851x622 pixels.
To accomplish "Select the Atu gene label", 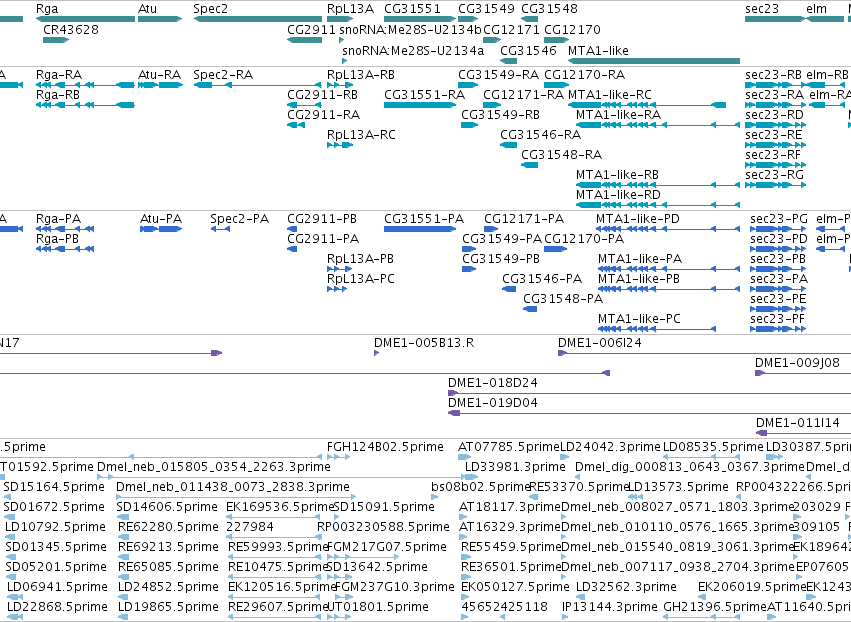I will 147,9.
